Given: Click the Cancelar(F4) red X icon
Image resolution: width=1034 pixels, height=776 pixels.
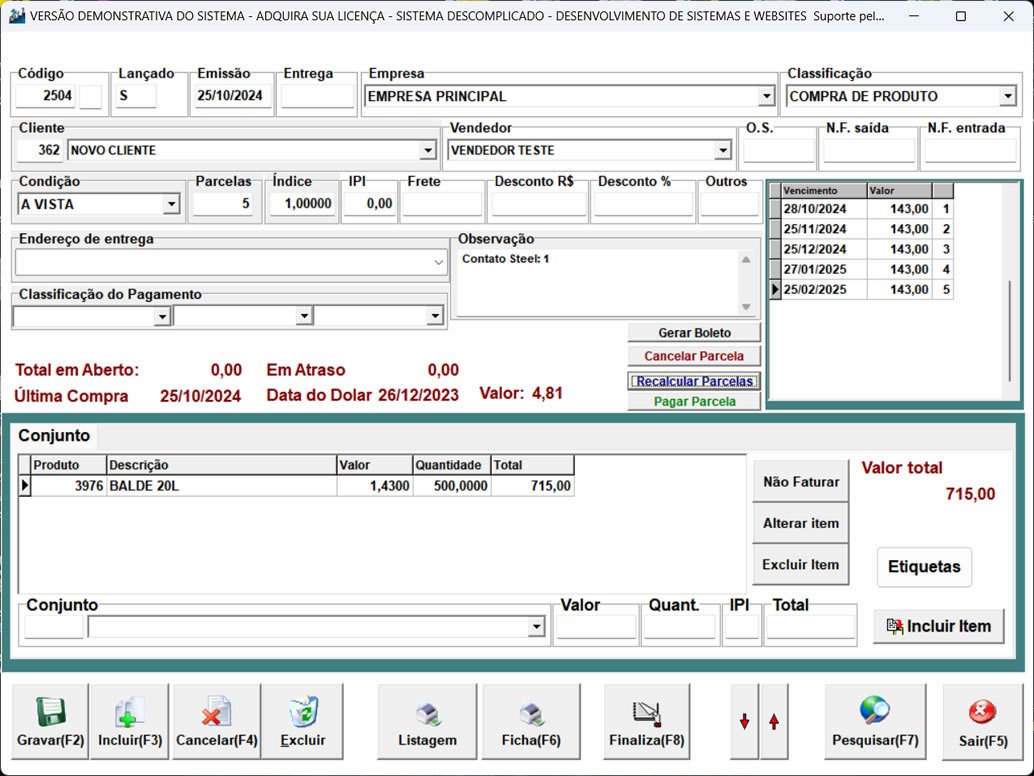Looking at the screenshot, I should click(214, 714).
